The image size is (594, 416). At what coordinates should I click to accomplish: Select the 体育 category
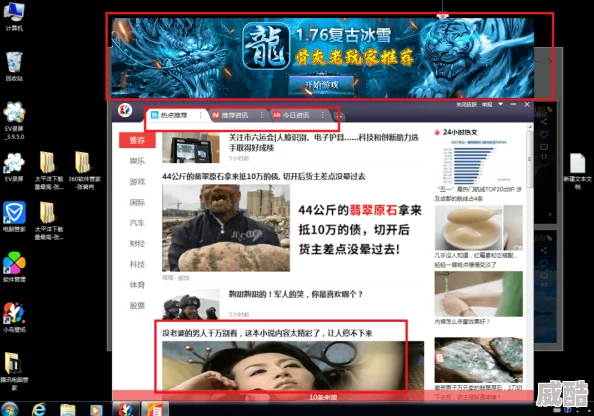click(x=137, y=285)
